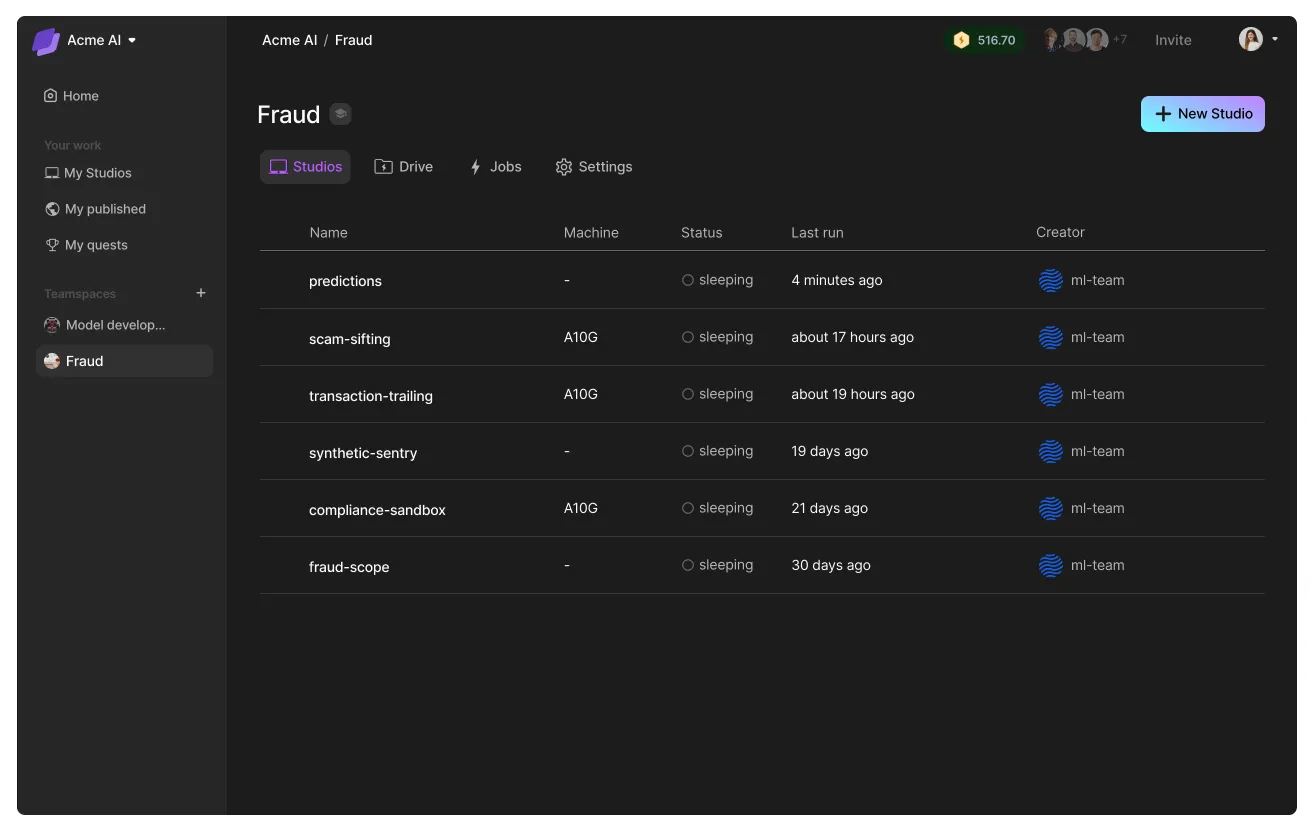The width and height of the screenshot is (1313, 831).
Task: Sort by the Status column header
Action: tap(701, 232)
